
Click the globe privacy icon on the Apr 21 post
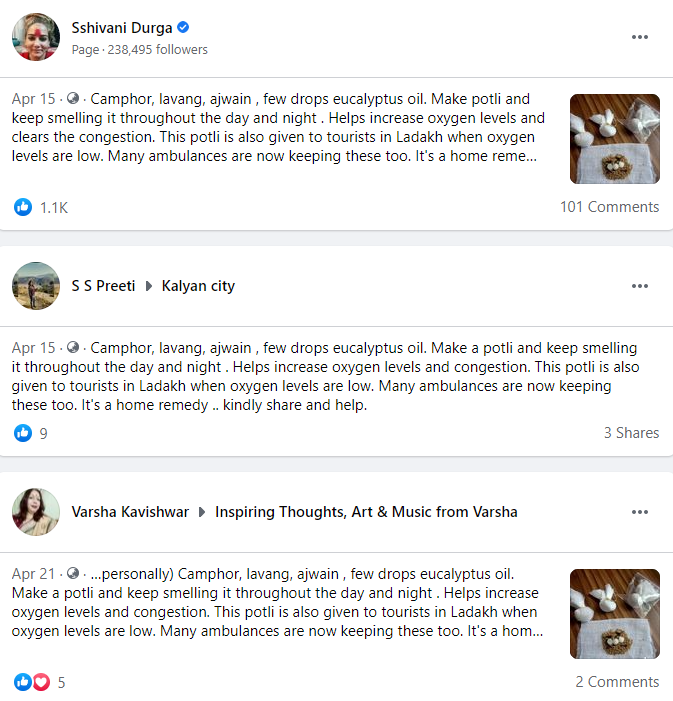pyautogui.click(x=73, y=574)
